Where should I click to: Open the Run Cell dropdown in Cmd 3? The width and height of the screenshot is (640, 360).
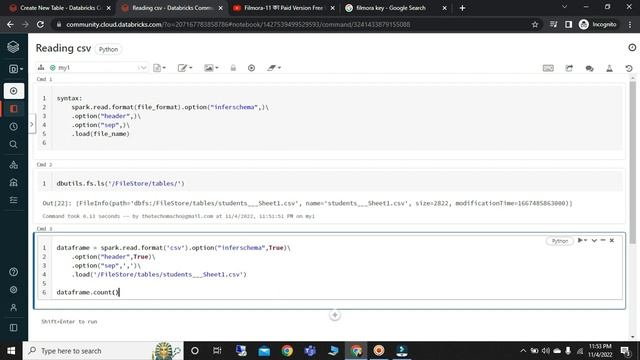[582, 240]
